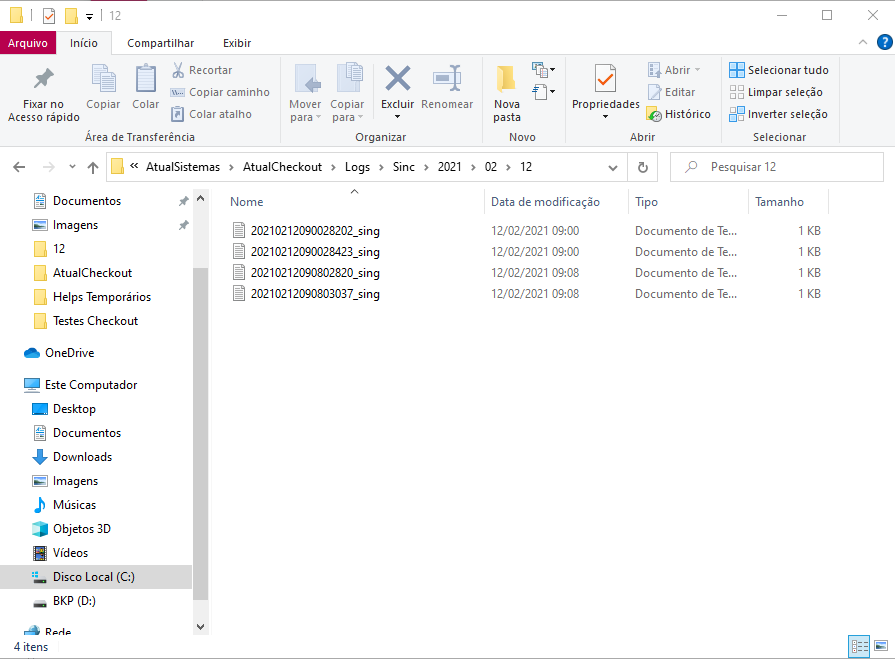
Task: Click the Colar clipboard icon
Action: (x=146, y=79)
